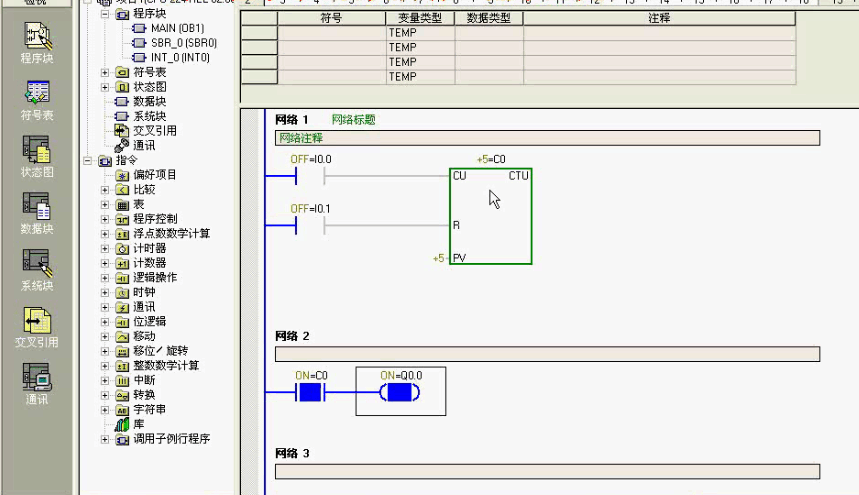Screen dimensions: 859x495
Task: Click the 计时器 folder icon
Action: coord(122,249)
